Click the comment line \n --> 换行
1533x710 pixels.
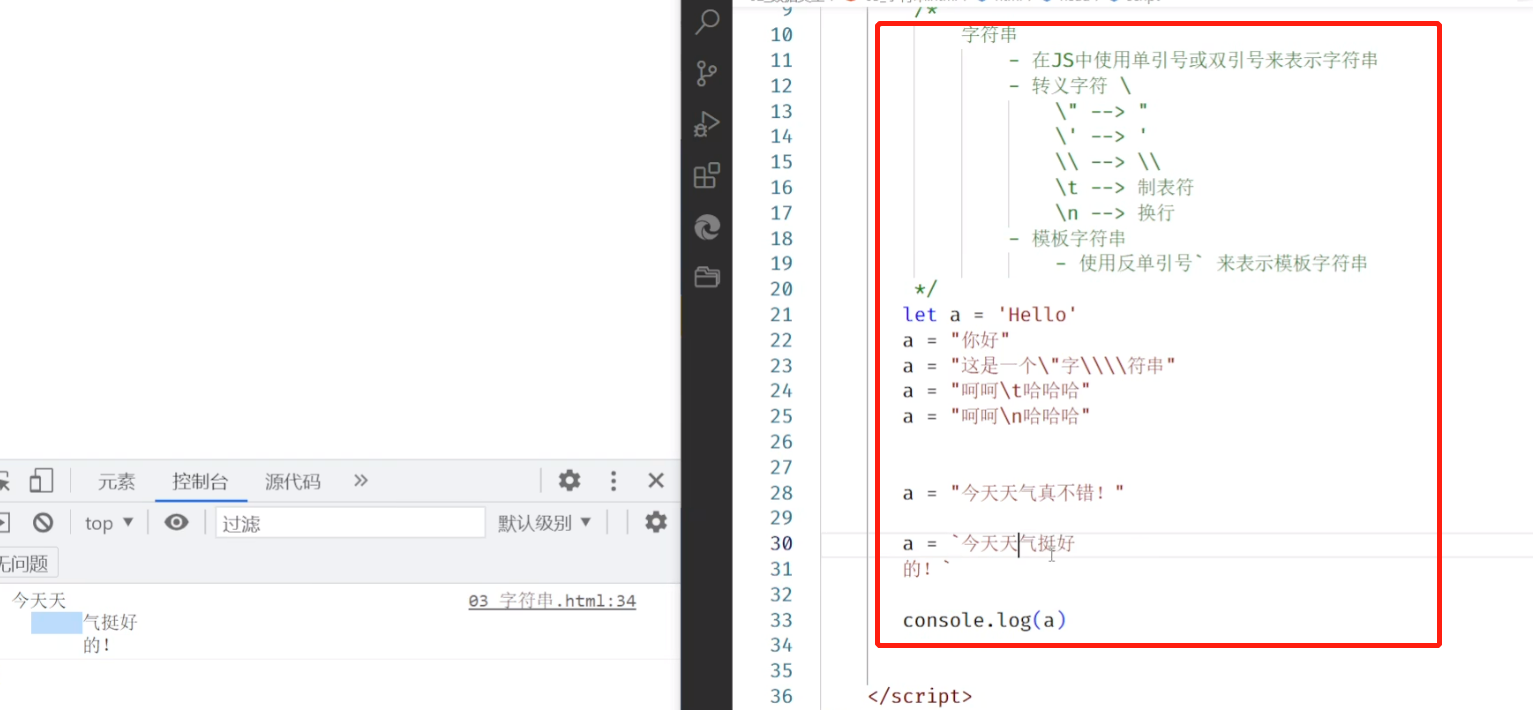(1115, 213)
